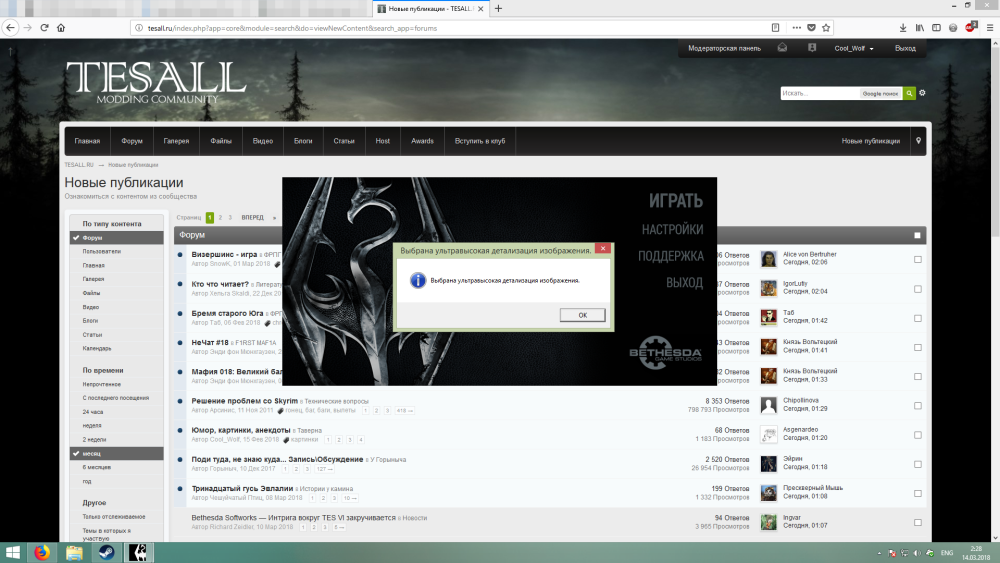Toggle Reader View icon
This screenshot has width=1000, height=563.
(776, 28)
